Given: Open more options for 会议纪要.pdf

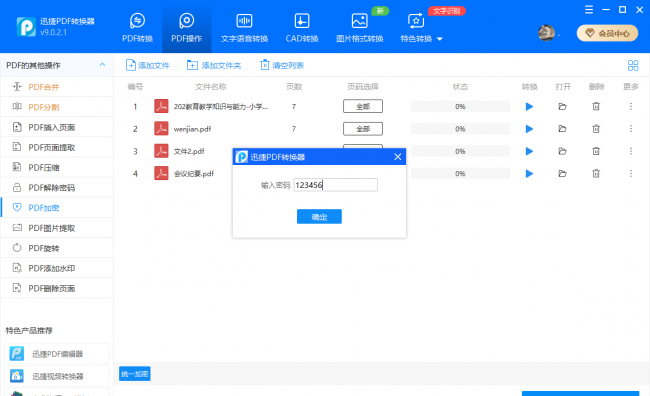Looking at the screenshot, I should (631, 174).
